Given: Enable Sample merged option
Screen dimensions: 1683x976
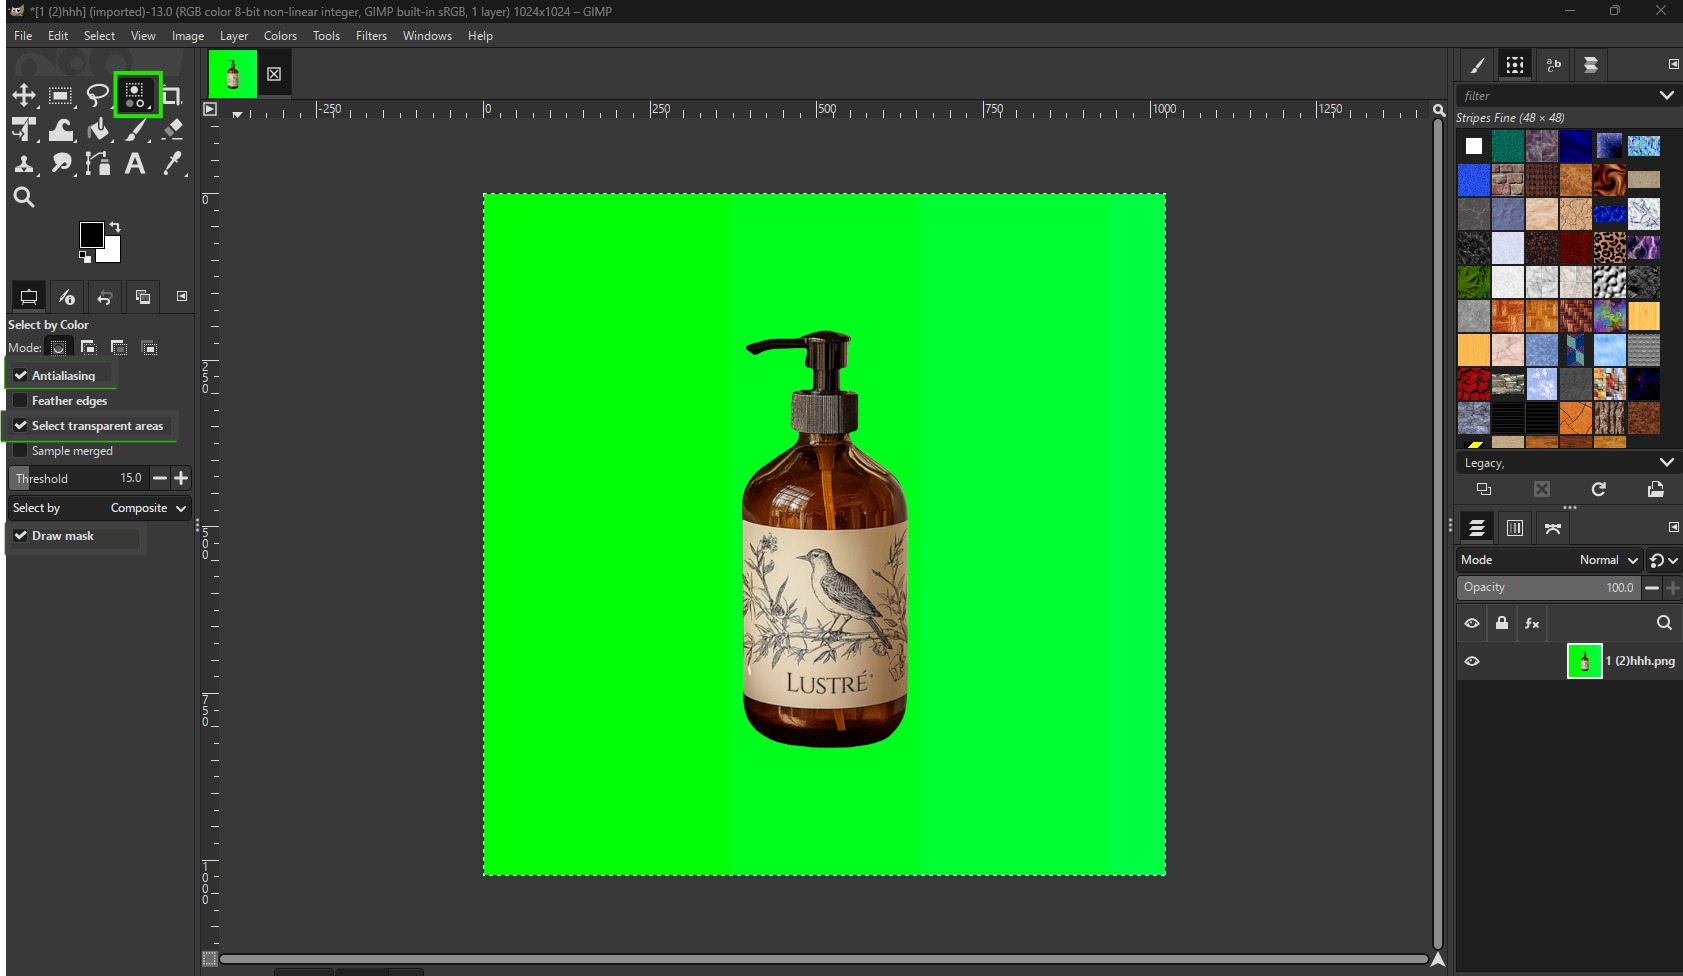Looking at the screenshot, I should (x=21, y=451).
